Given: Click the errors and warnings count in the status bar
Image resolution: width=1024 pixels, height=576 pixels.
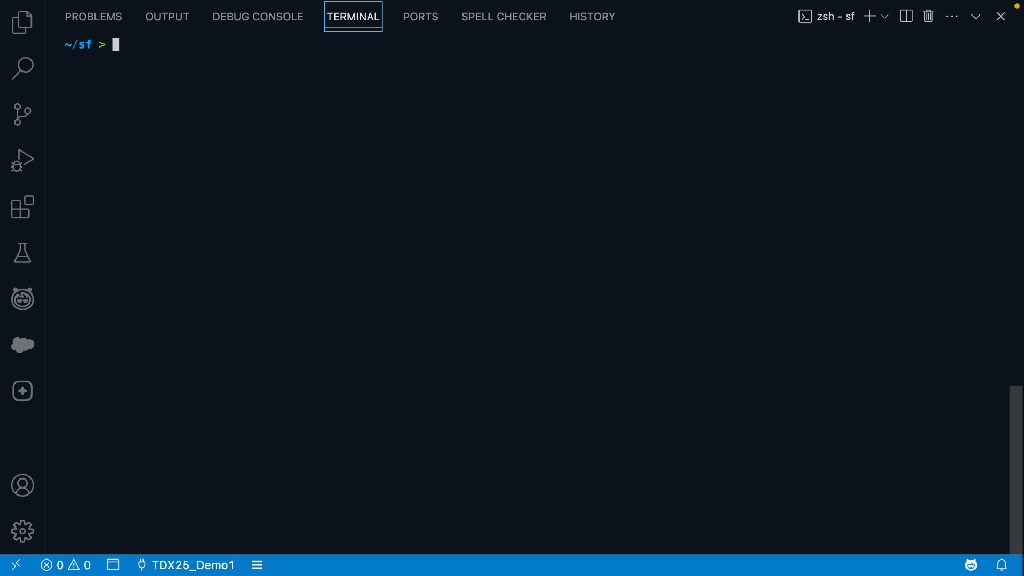Looking at the screenshot, I should (x=65, y=565).
